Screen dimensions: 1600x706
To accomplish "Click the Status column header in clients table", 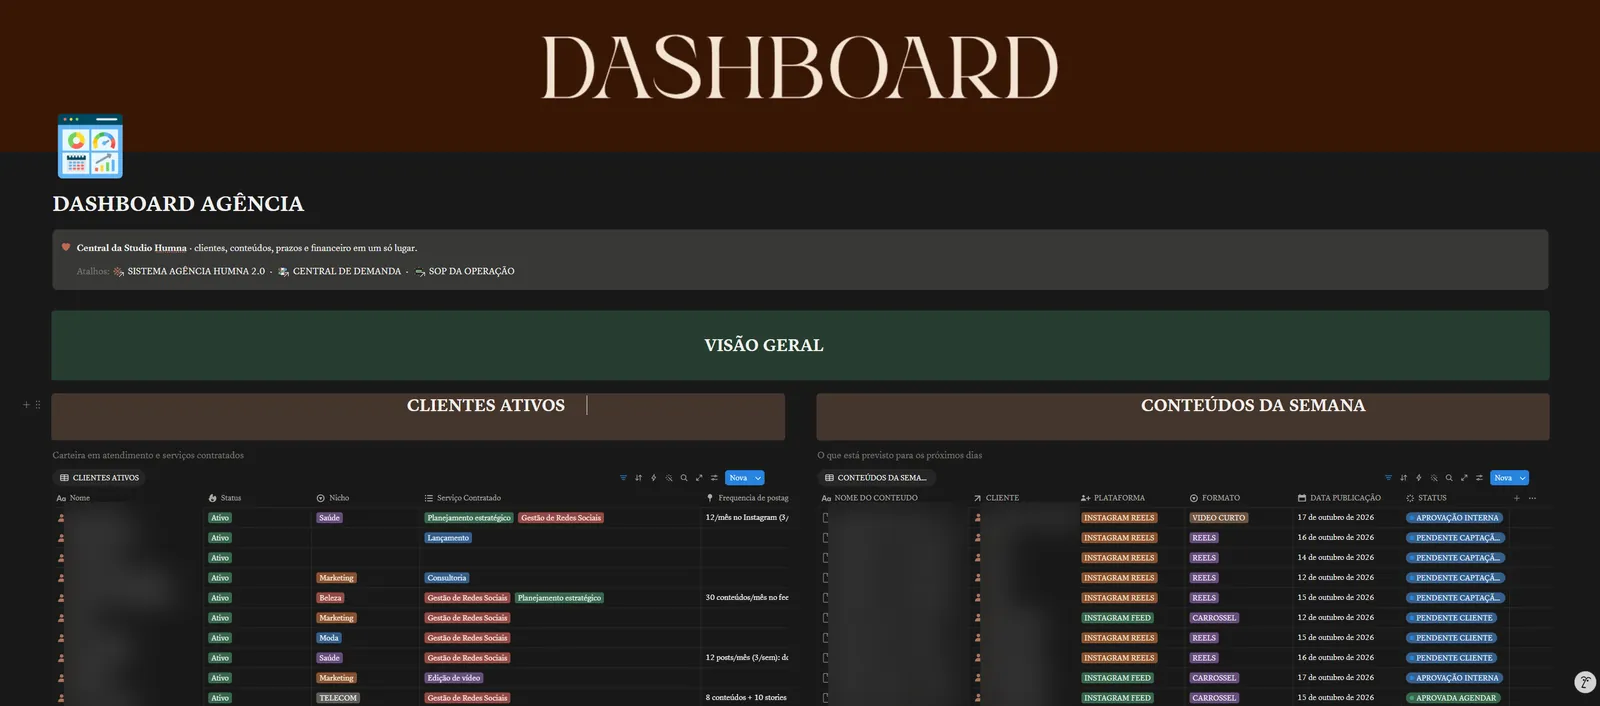I will (225, 498).
